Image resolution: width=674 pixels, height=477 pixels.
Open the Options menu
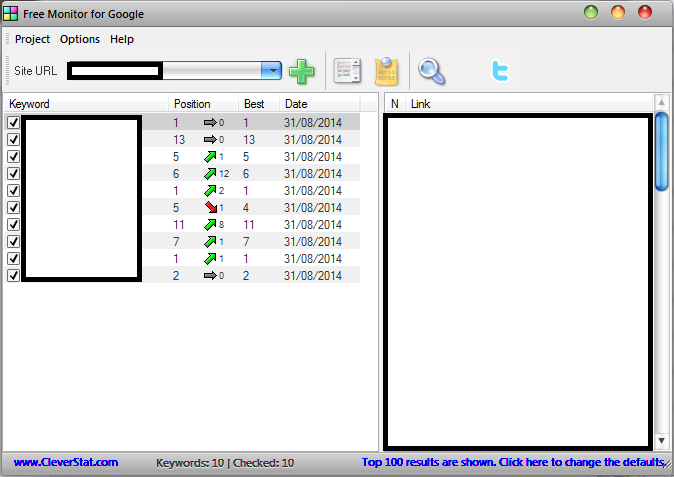tap(80, 39)
